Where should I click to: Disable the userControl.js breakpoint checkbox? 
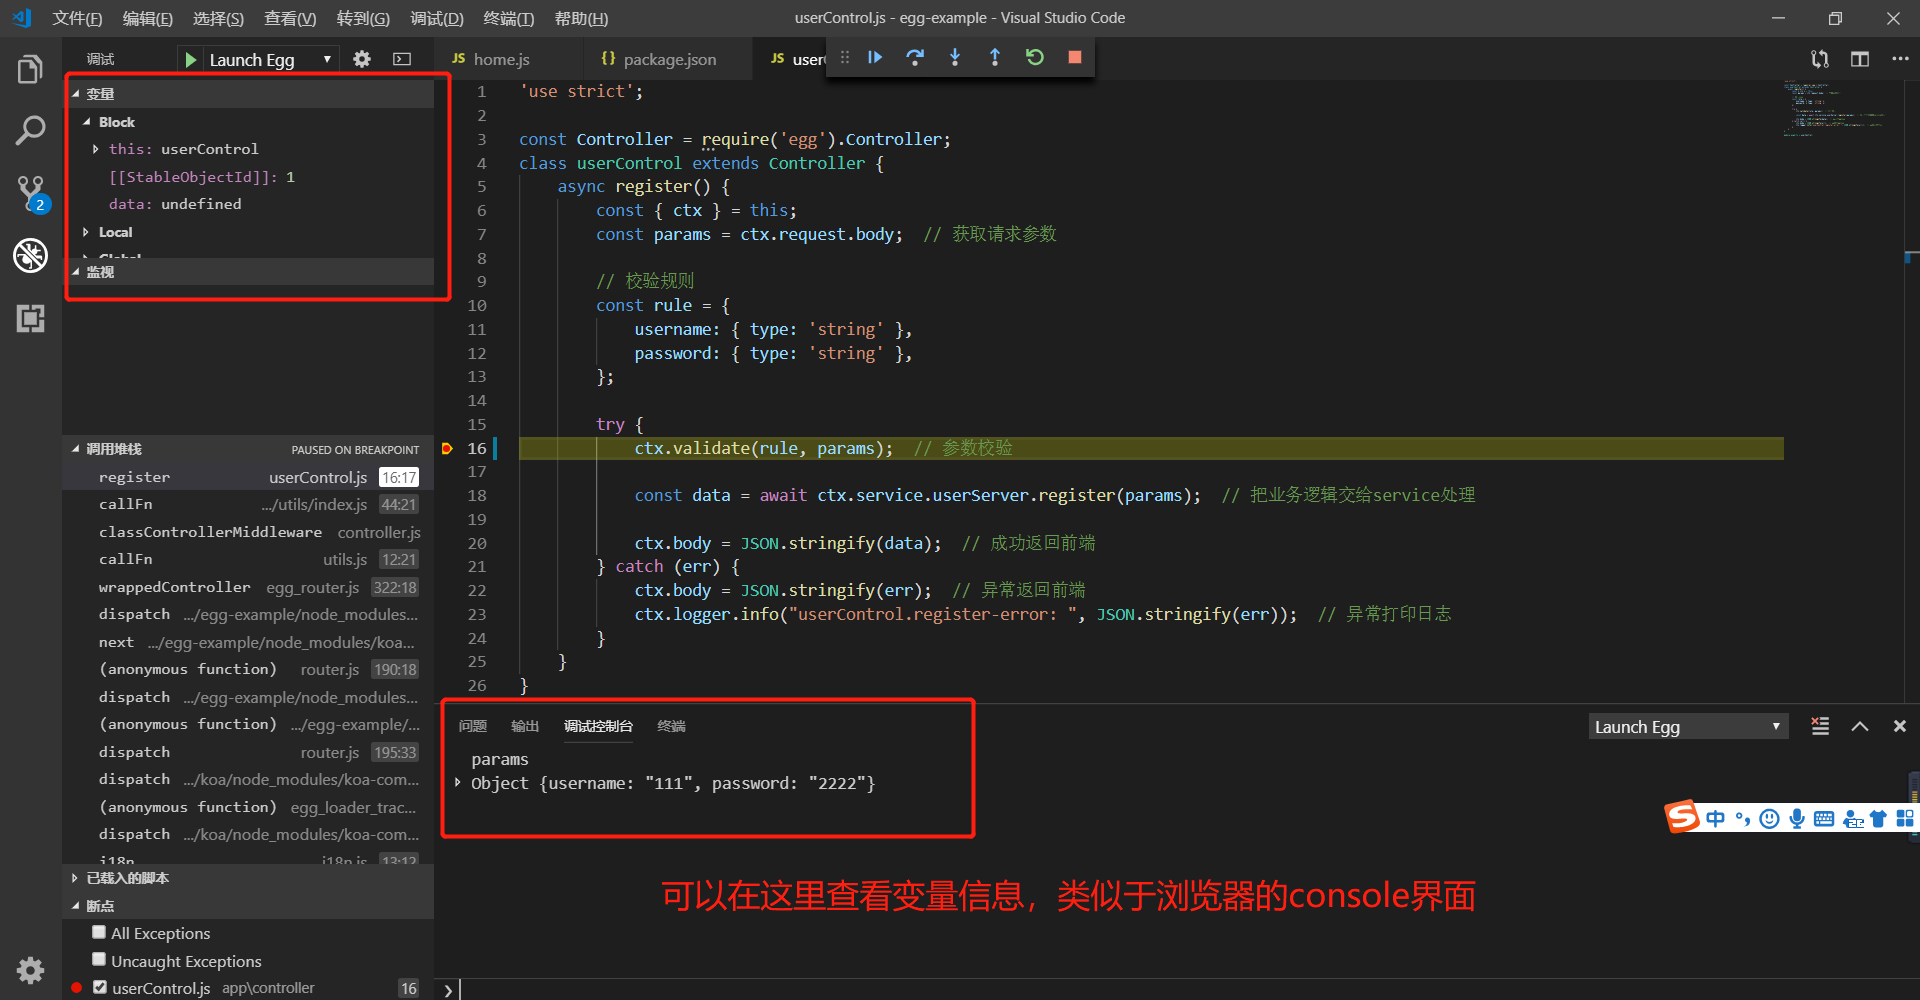(100, 987)
